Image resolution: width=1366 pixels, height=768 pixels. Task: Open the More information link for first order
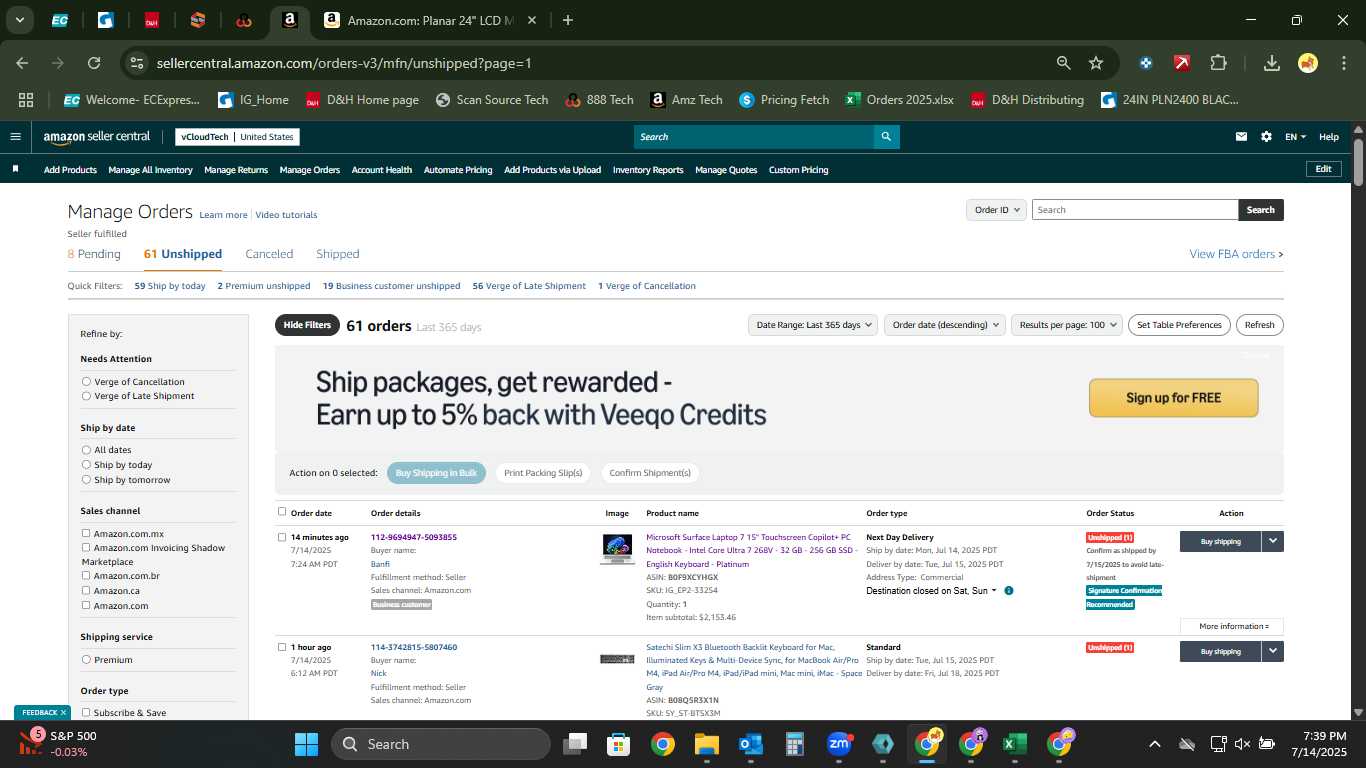pos(1232,626)
